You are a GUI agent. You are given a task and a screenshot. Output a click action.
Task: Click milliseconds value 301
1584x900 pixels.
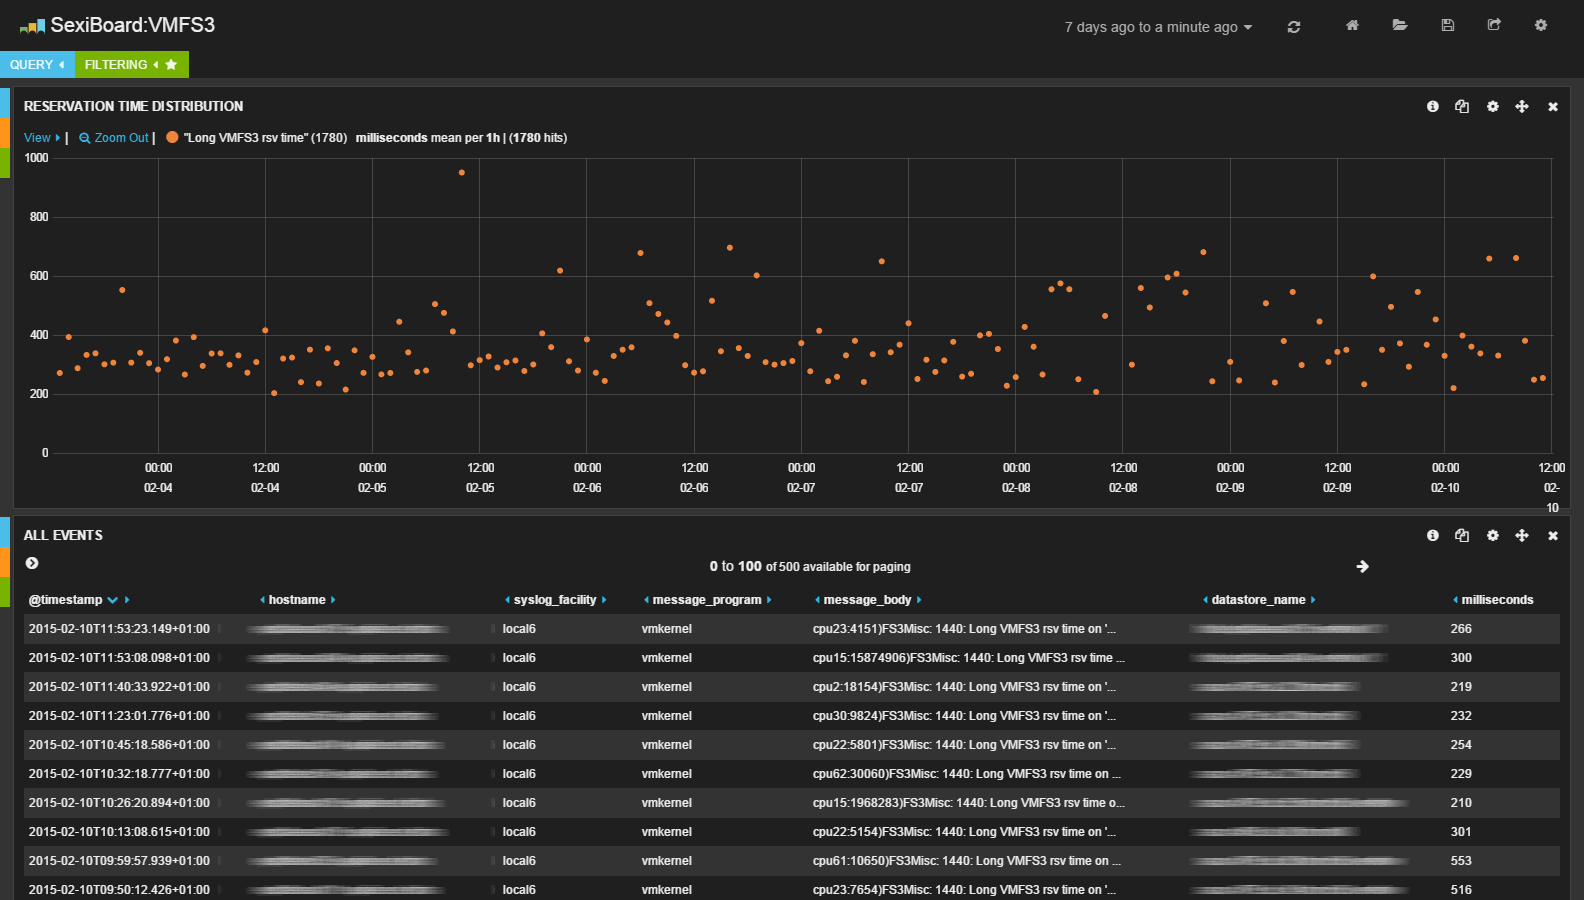[1461, 832]
